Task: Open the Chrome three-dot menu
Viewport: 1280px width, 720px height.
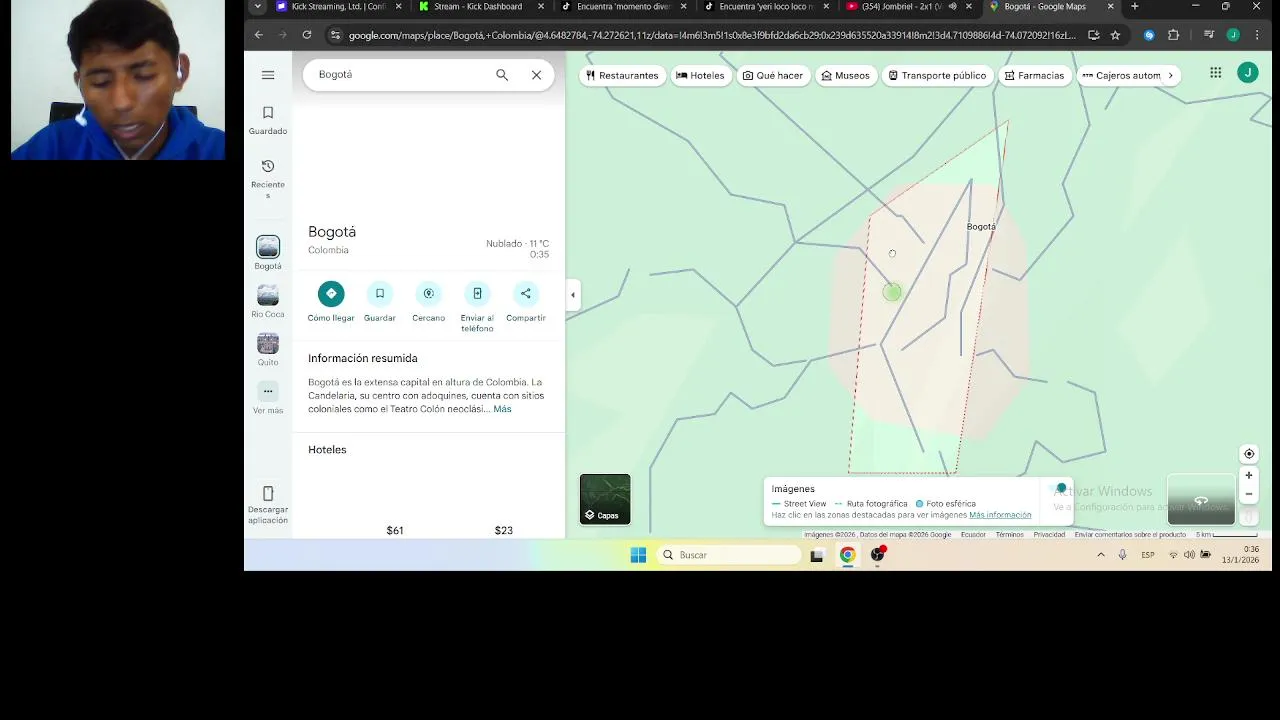Action: click(x=1257, y=35)
